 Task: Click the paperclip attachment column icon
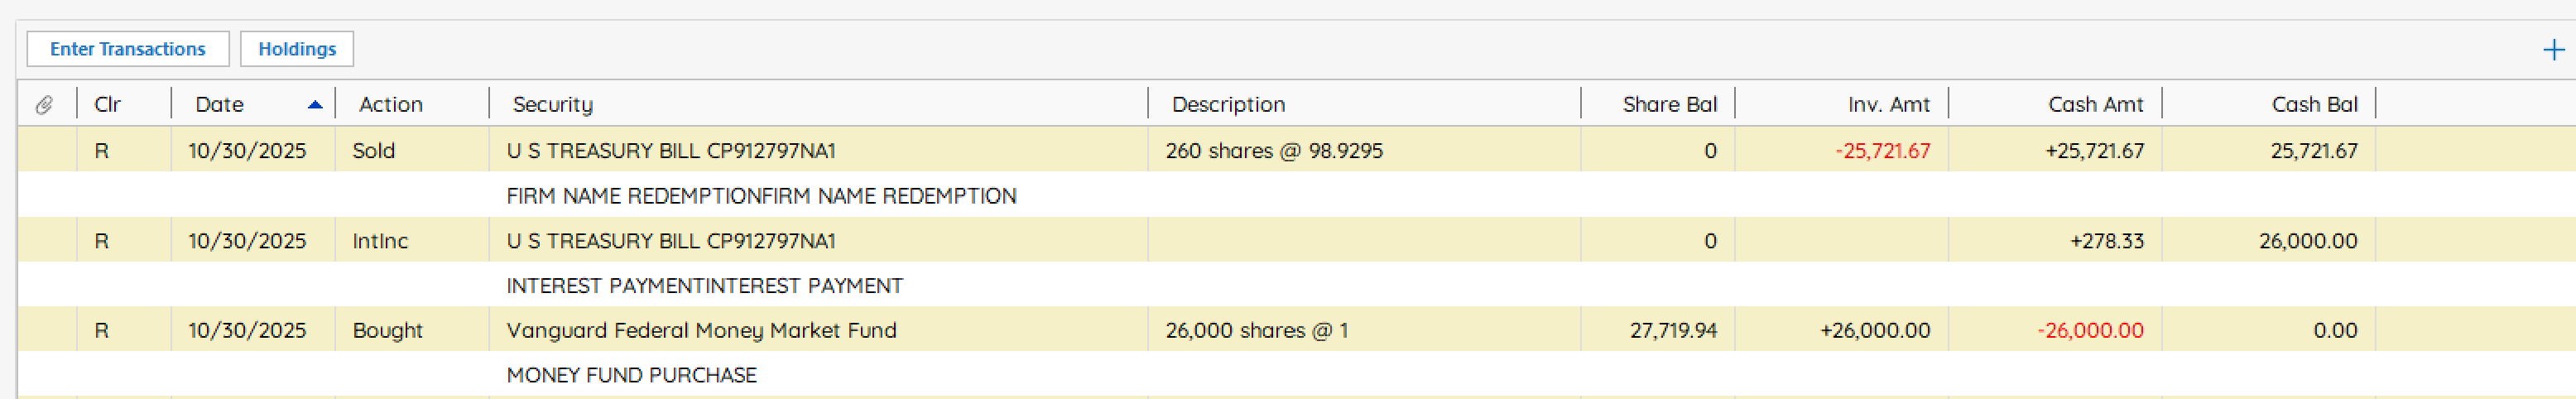[44, 104]
